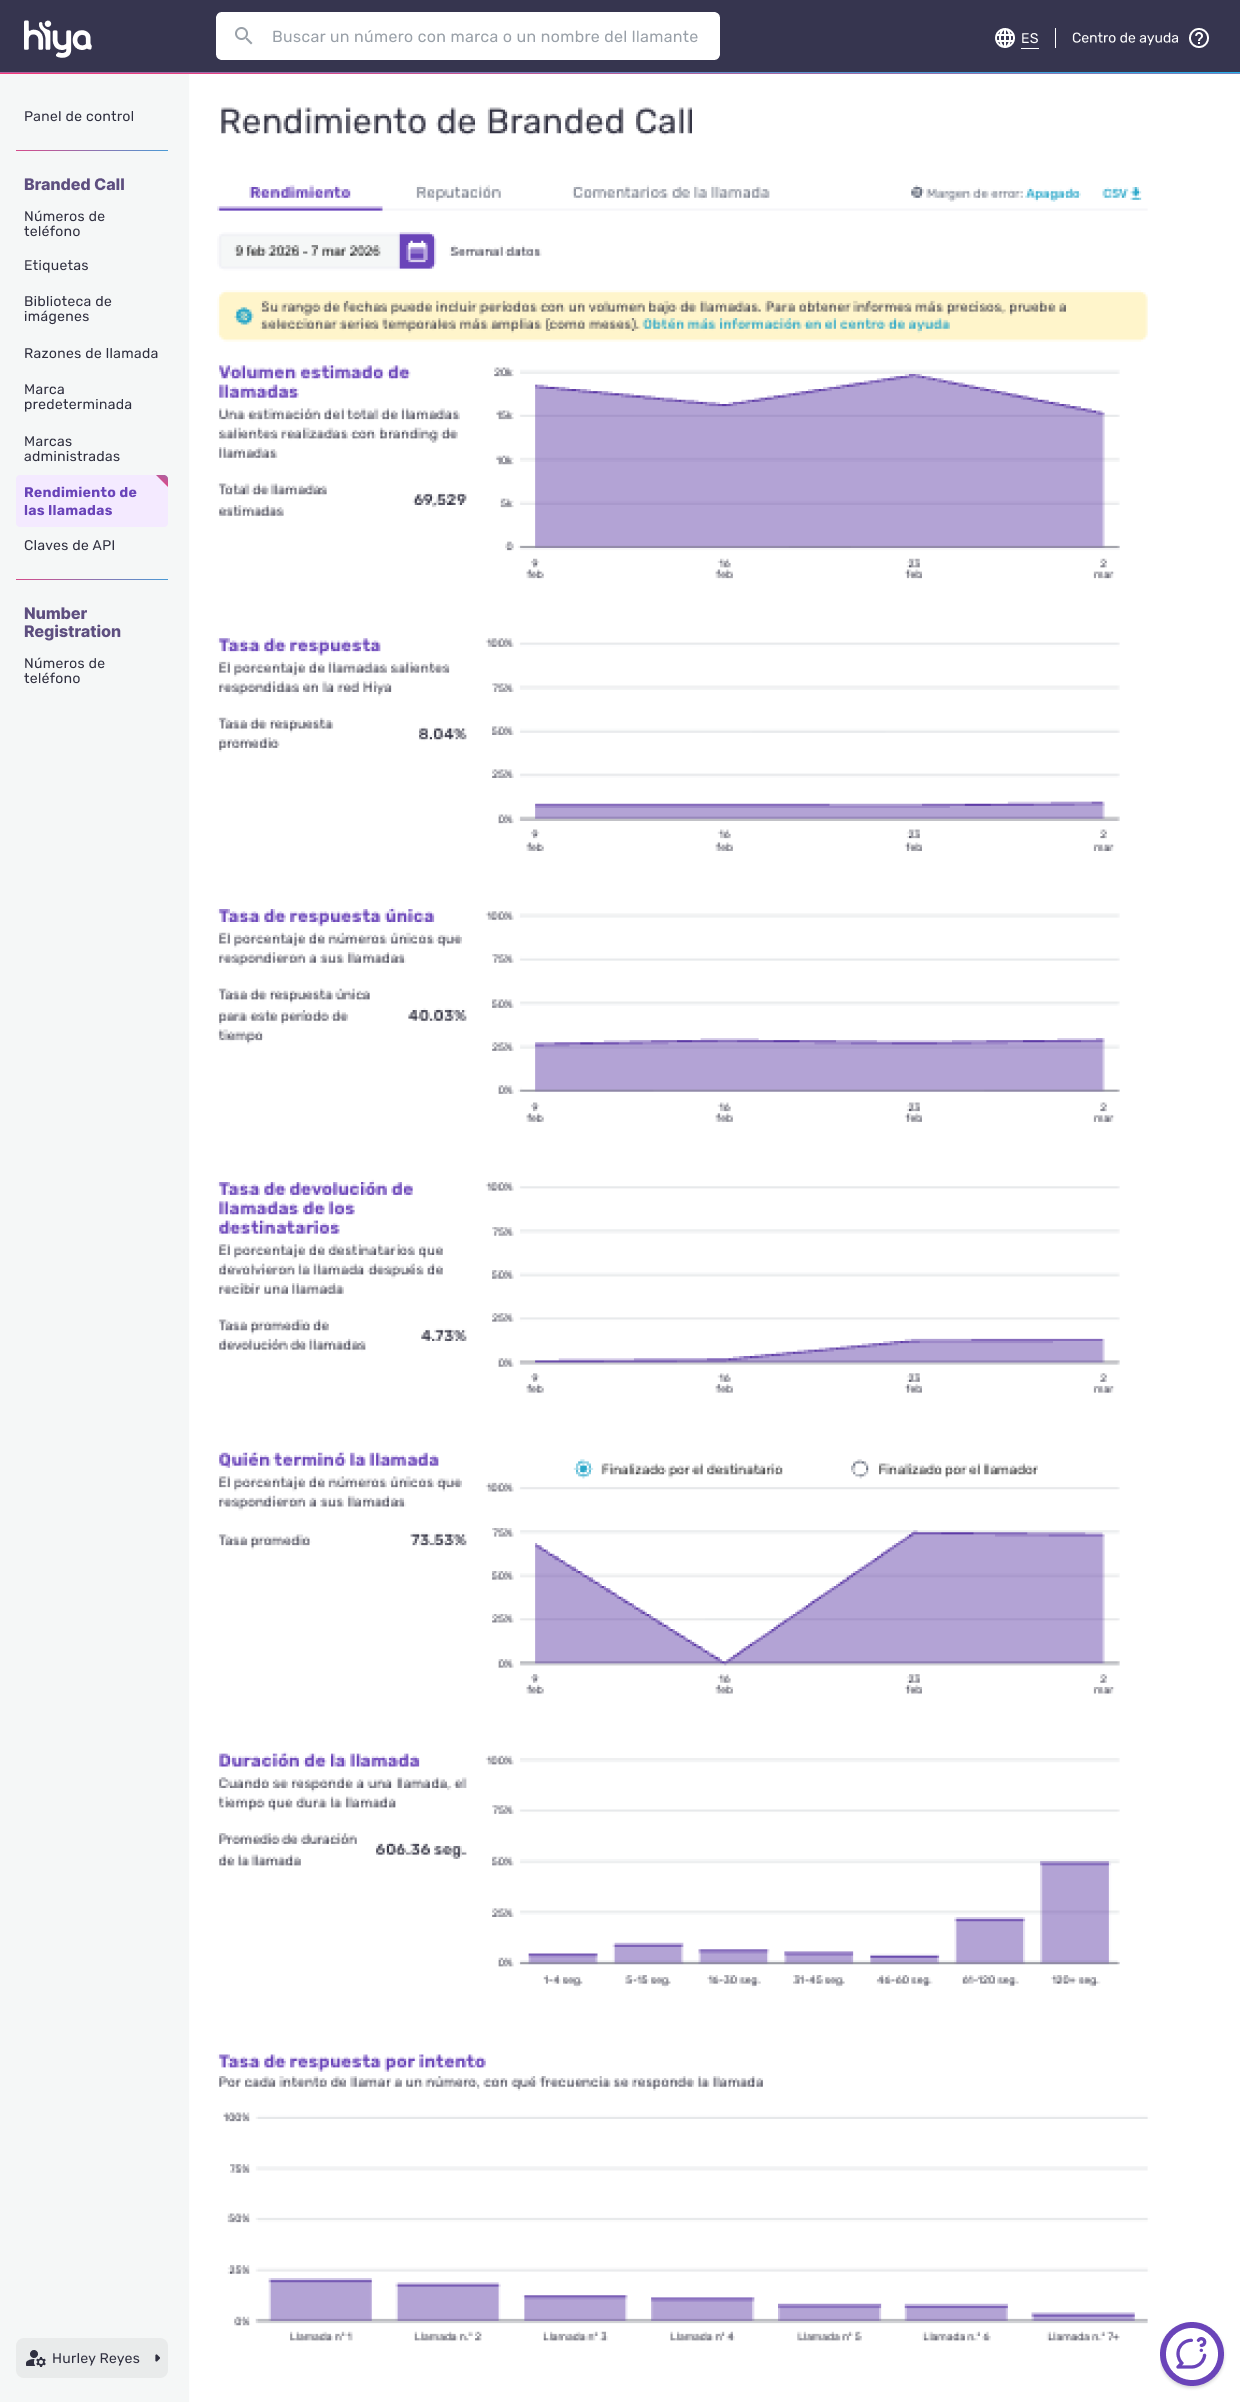Follow the help center info link

click(795, 324)
